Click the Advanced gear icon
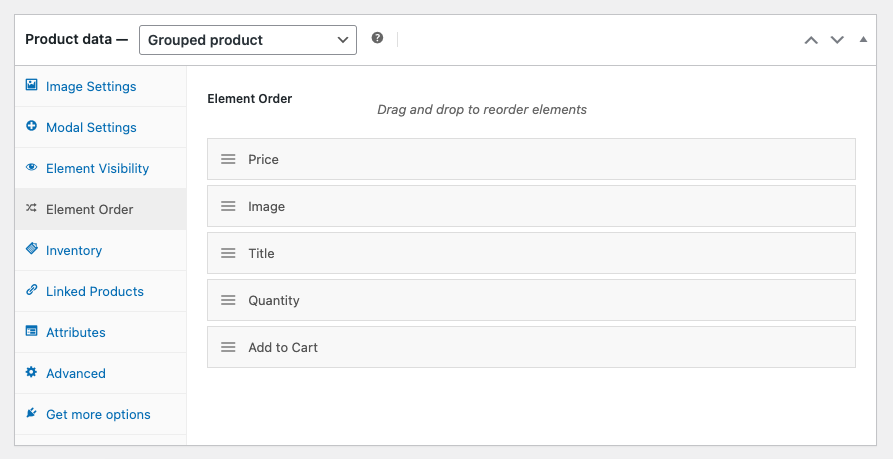 pyautogui.click(x=31, y=373)
